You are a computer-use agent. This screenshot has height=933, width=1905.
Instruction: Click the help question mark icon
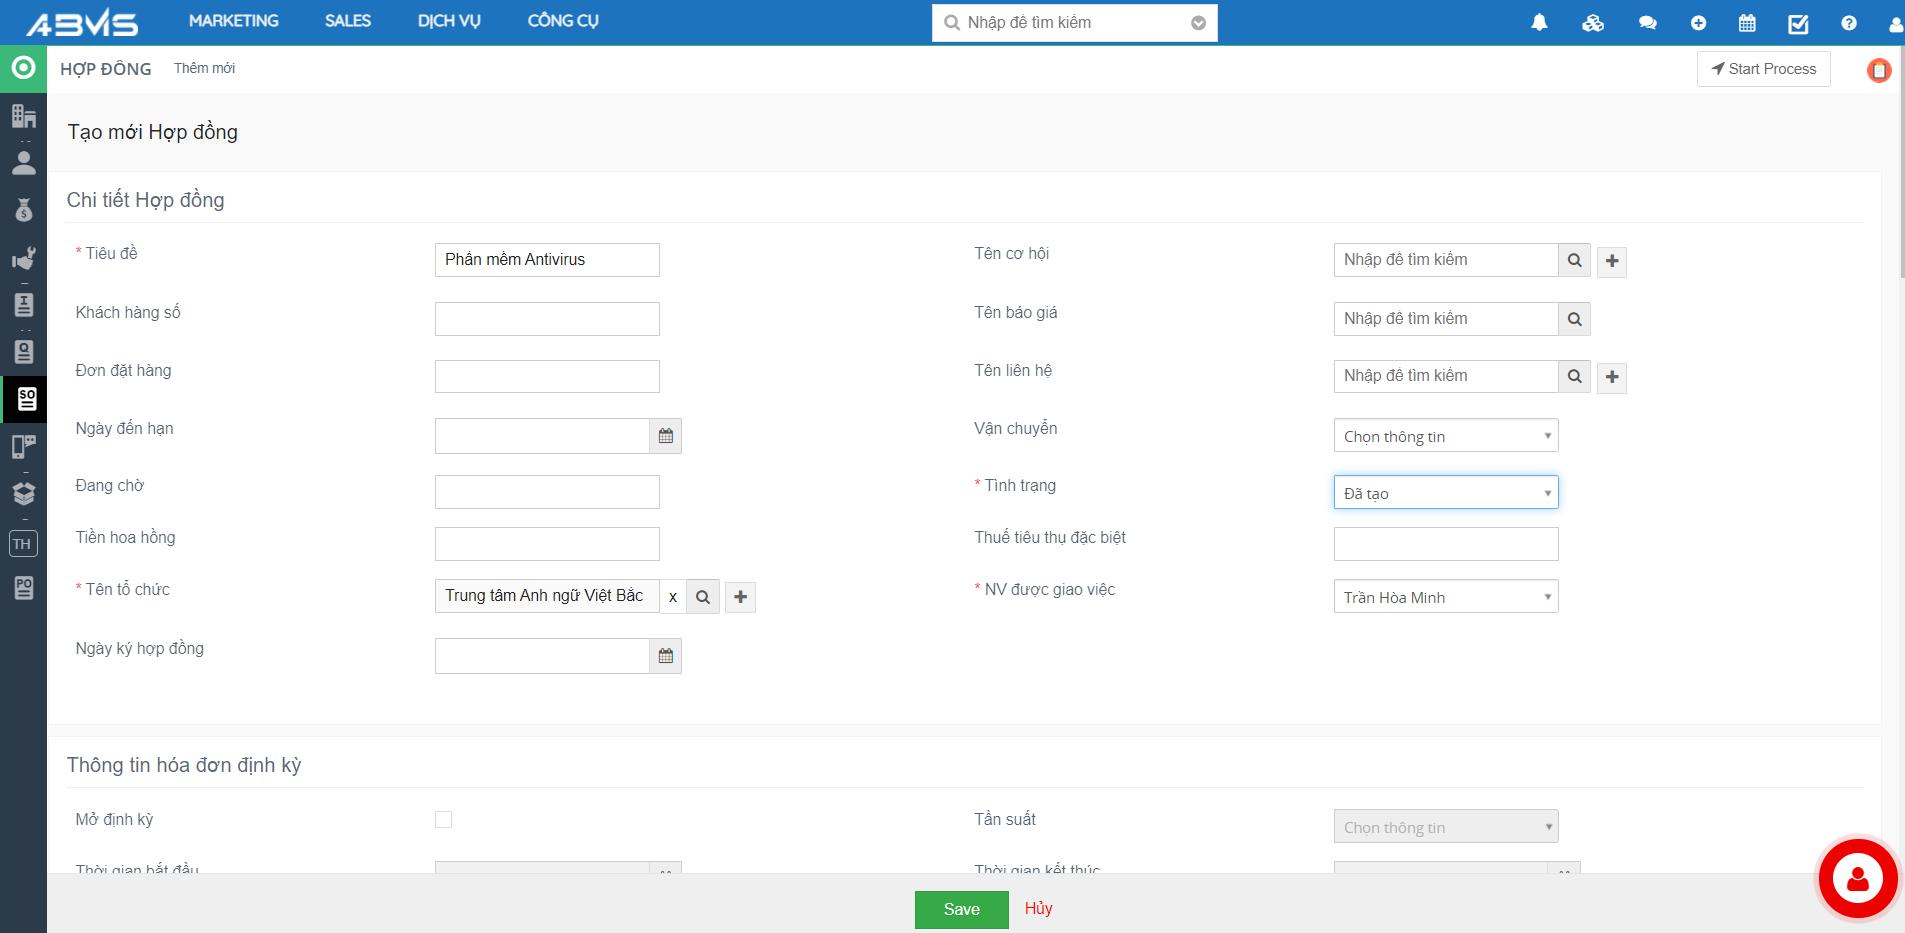(x=1848, y=23)
